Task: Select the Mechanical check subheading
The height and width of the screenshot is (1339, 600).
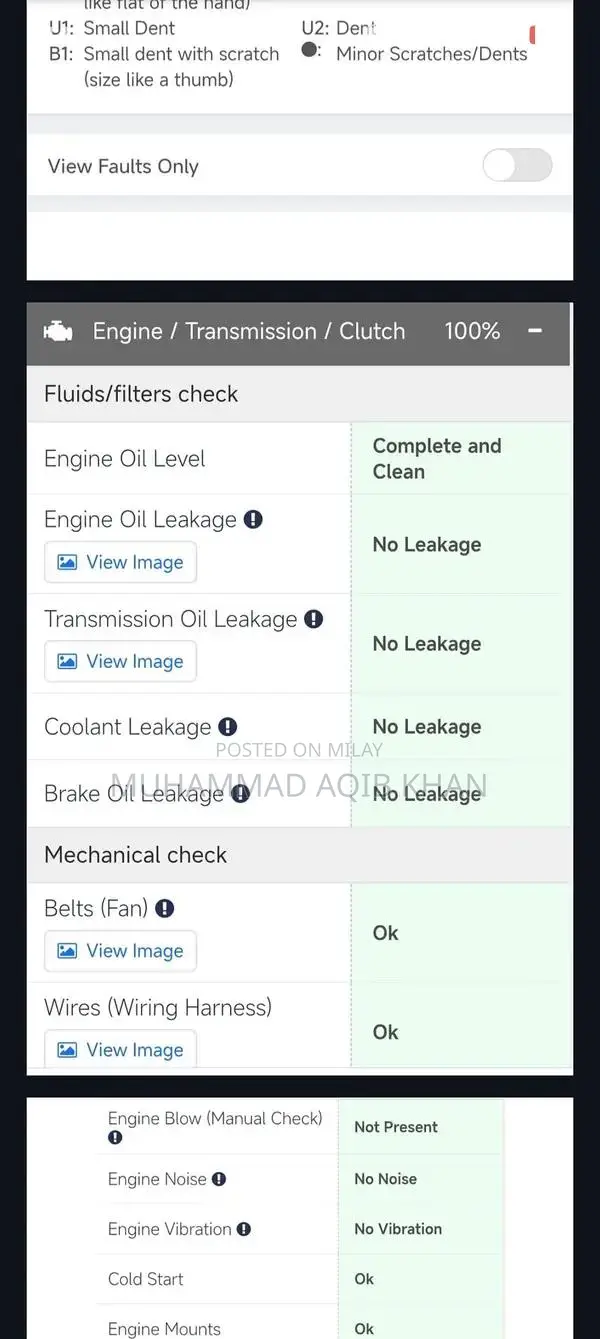Action: 136,855
